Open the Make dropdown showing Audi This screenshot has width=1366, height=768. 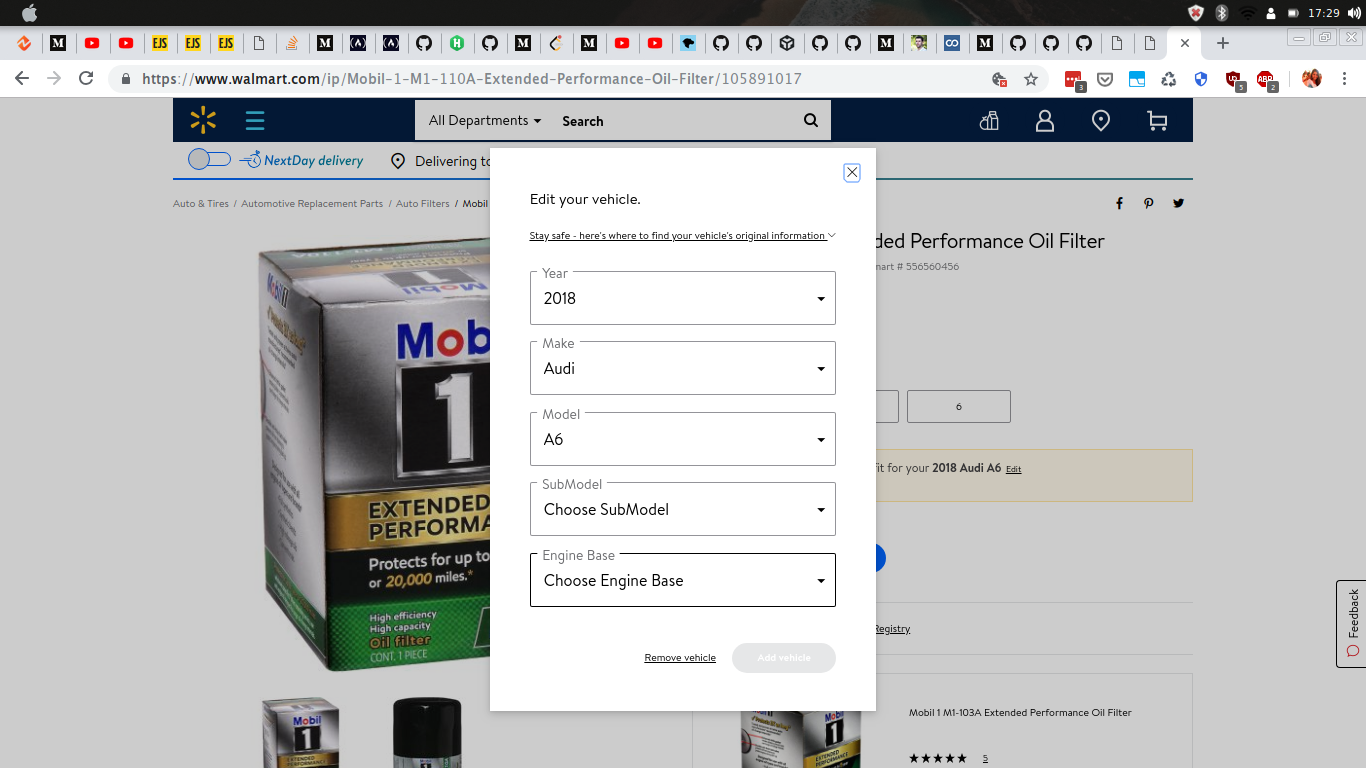683,368
